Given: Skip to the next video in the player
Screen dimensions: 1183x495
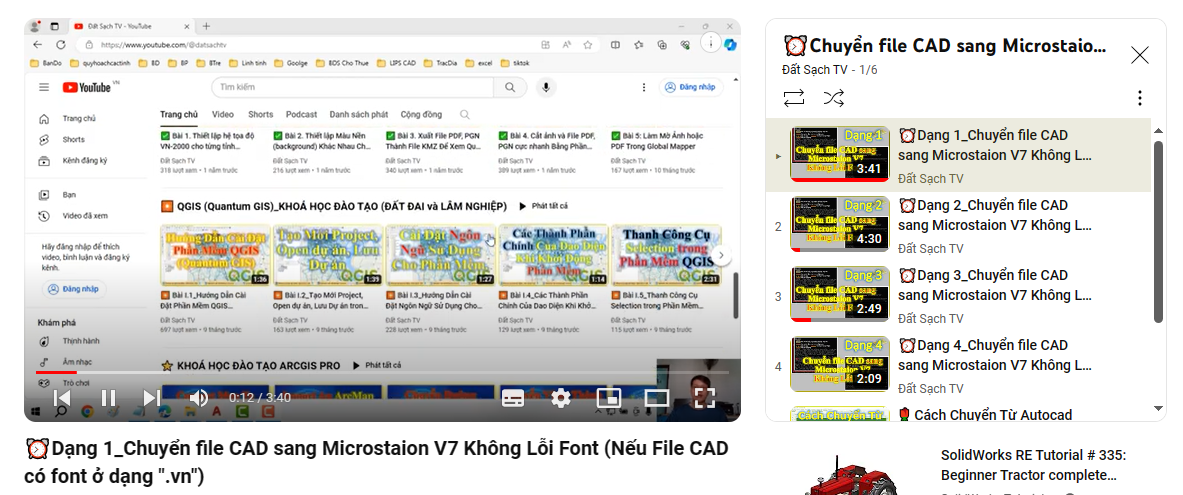Looking at the screenshot, I should tap(152, 398).
